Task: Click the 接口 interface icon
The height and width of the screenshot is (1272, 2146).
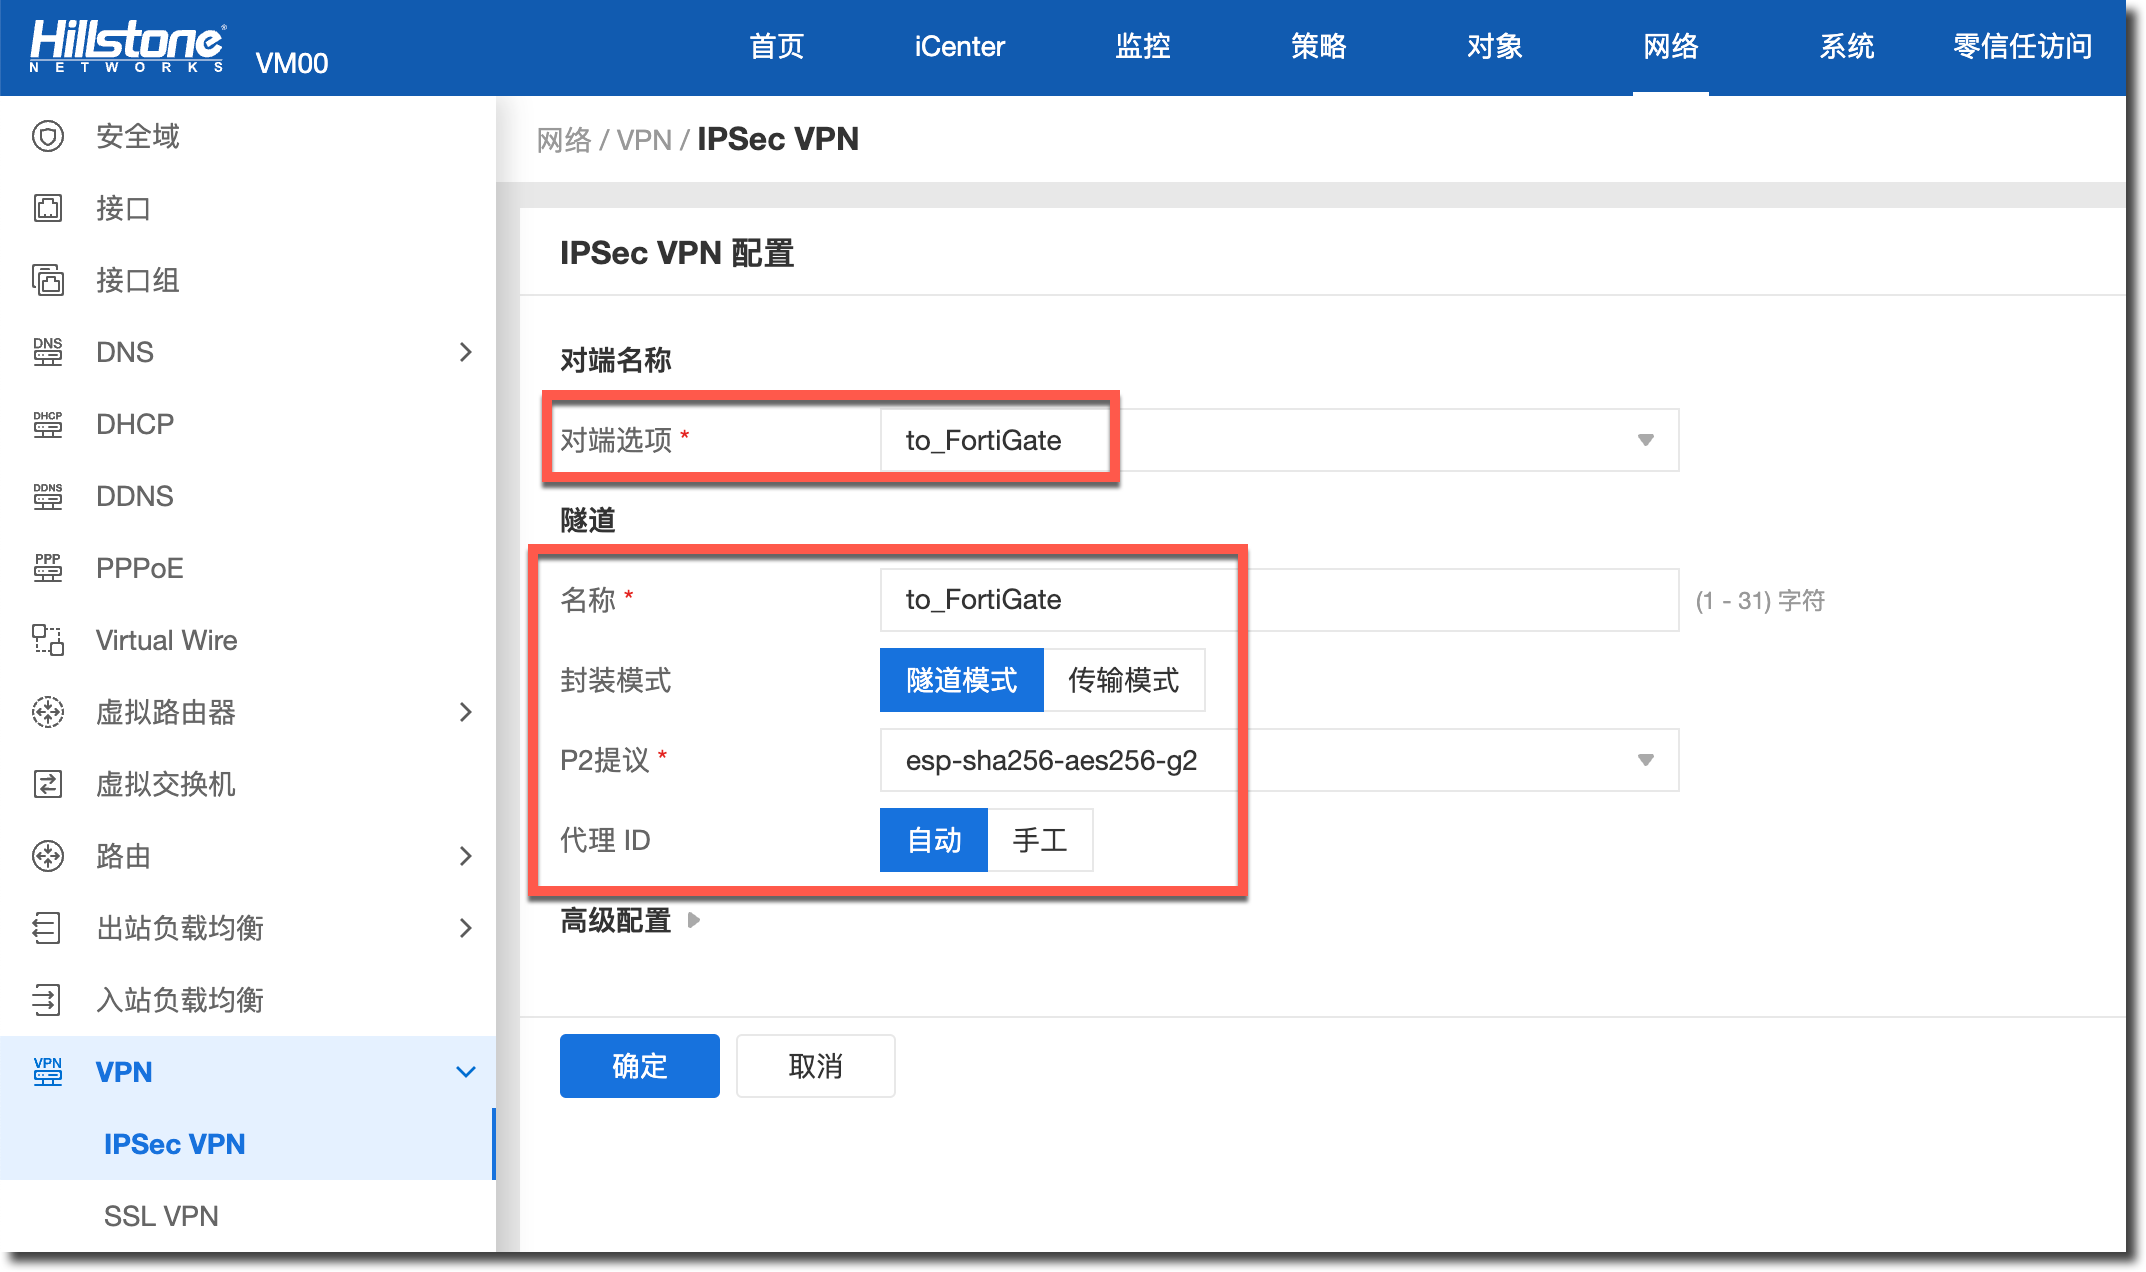Action: click(x=48, y=208)
